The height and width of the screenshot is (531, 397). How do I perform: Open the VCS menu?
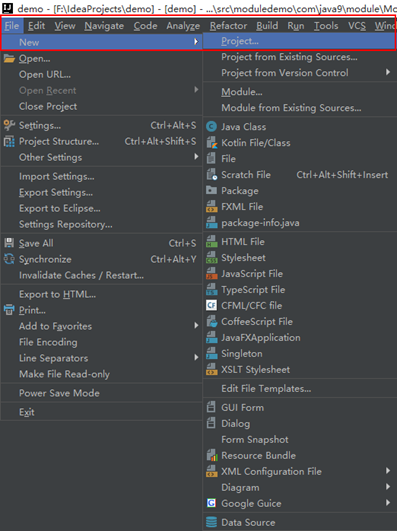pyautogui.click(x=357, y=26)
